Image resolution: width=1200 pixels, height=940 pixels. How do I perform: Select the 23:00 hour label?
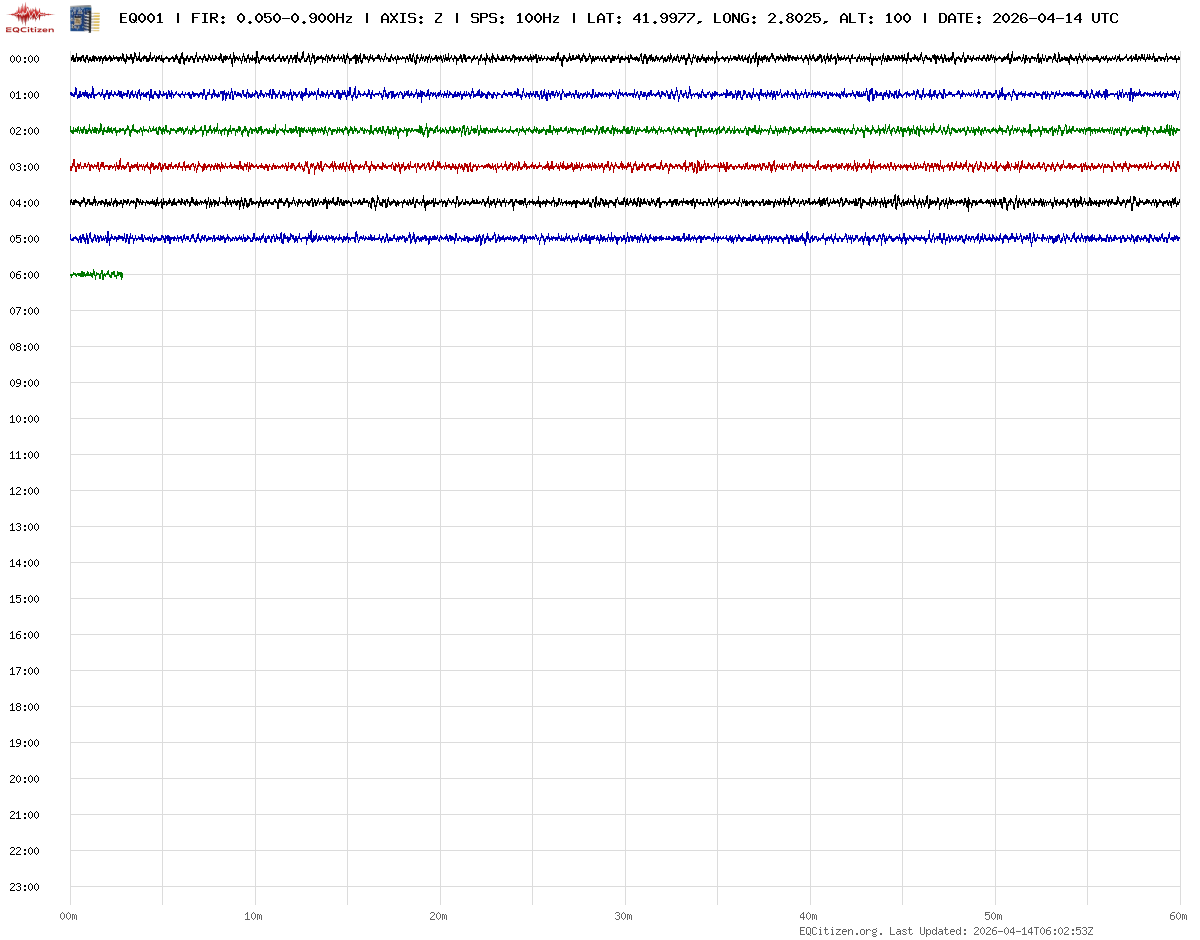[x=24, y=887]
